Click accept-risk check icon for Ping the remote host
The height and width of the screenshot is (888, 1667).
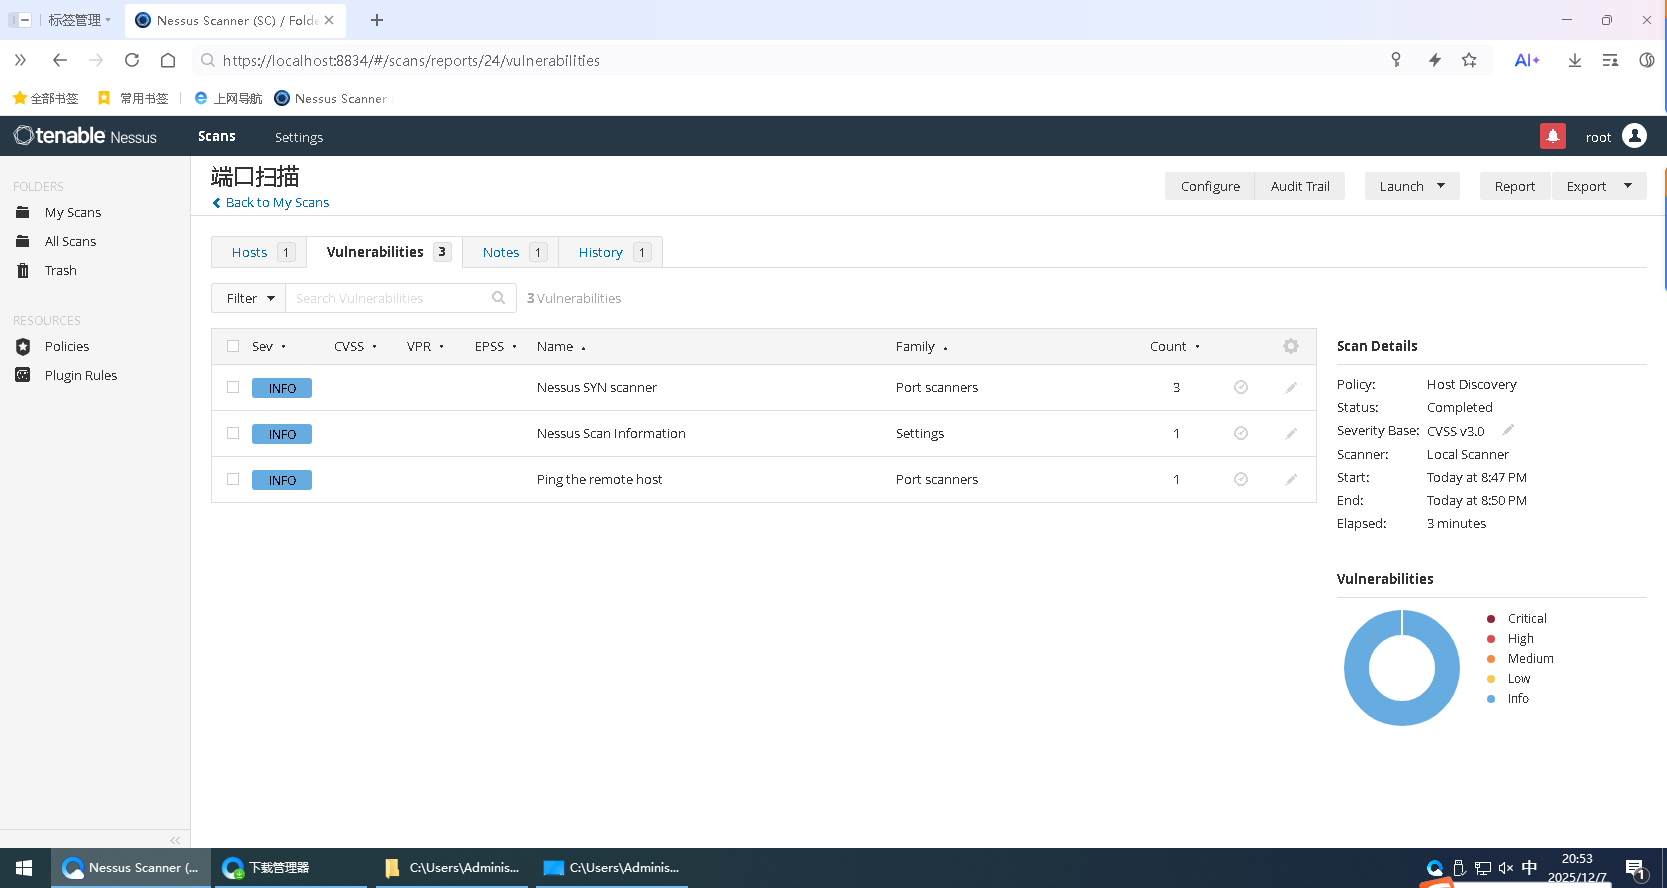[1240, 480]
